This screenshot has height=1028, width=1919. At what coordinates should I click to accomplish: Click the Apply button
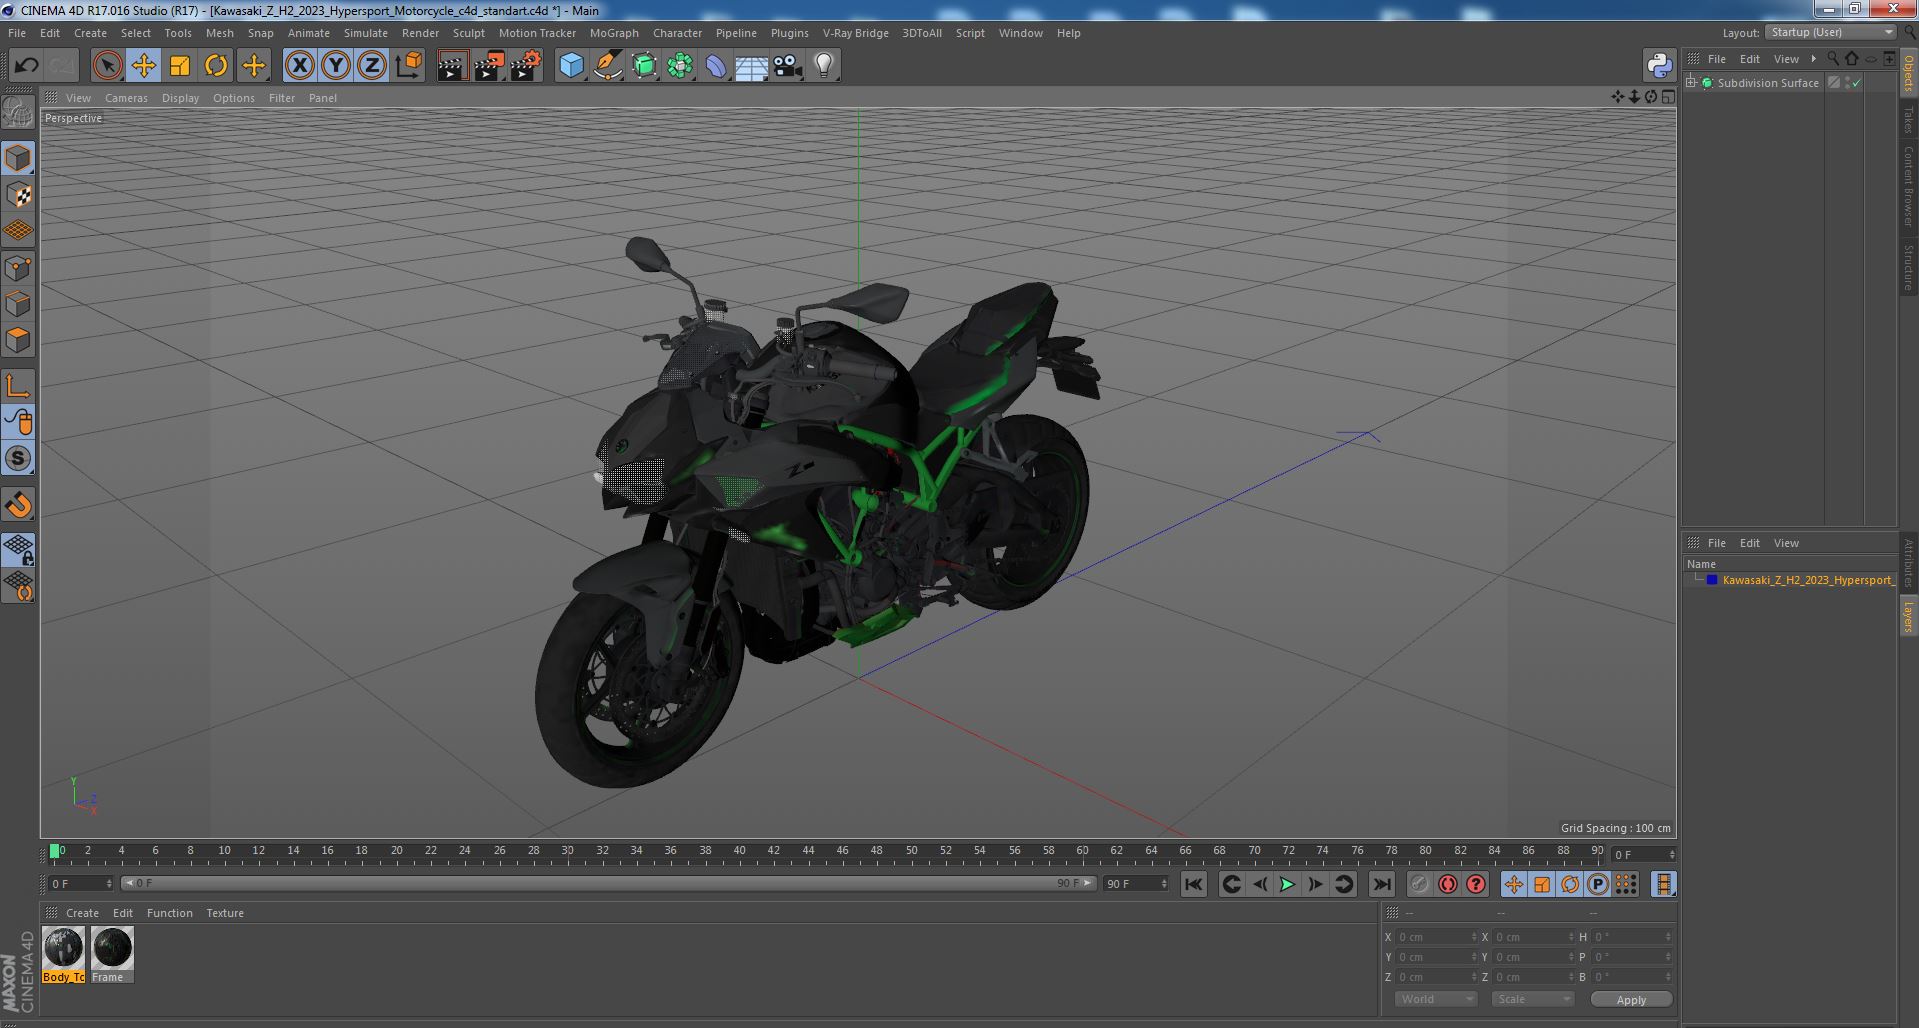1631,999
